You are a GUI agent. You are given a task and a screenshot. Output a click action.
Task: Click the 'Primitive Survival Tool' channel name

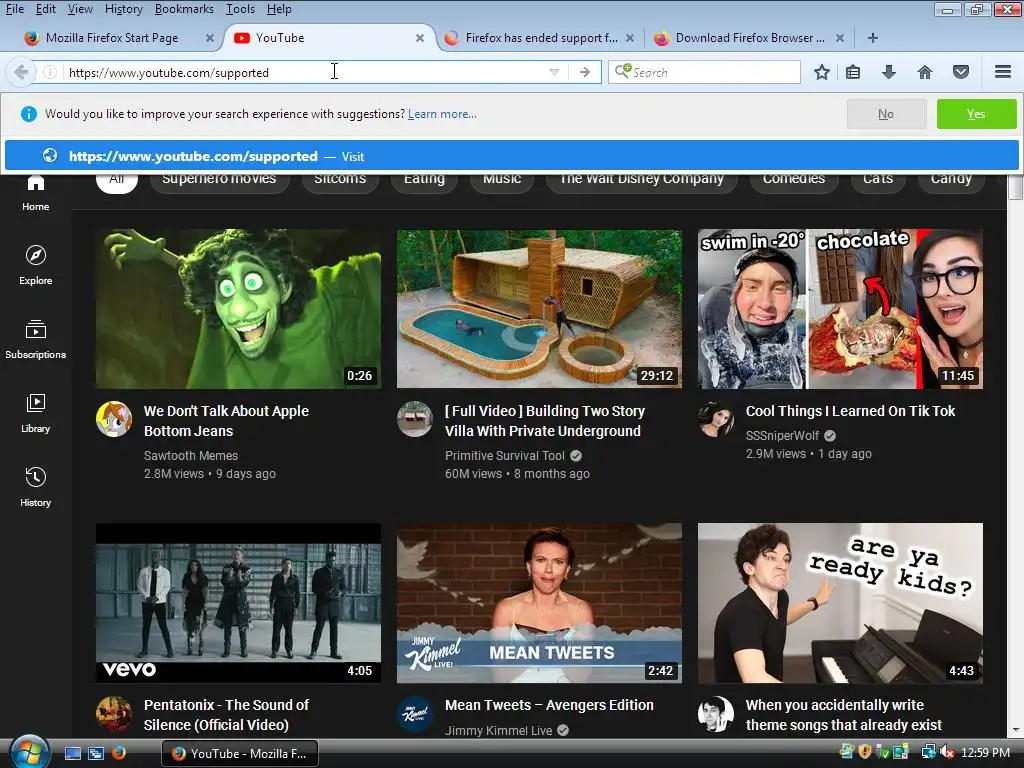click(505, 455)
